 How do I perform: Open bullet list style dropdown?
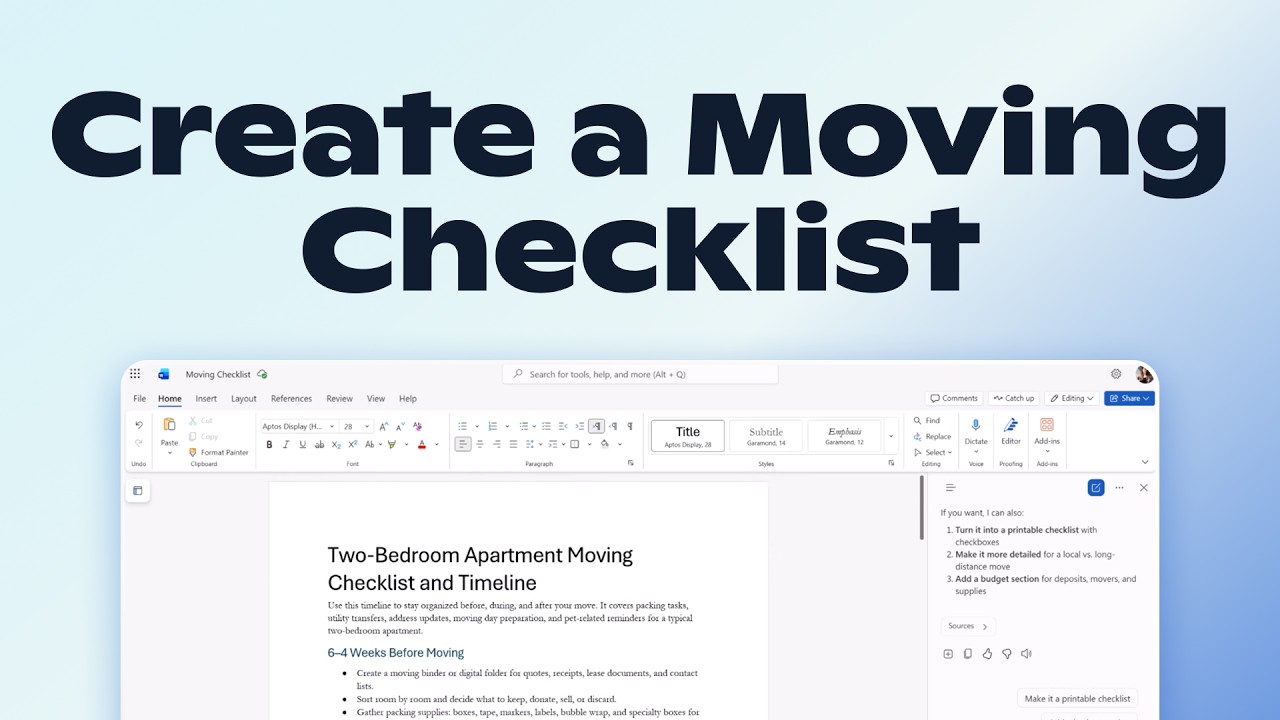[477, 427]
